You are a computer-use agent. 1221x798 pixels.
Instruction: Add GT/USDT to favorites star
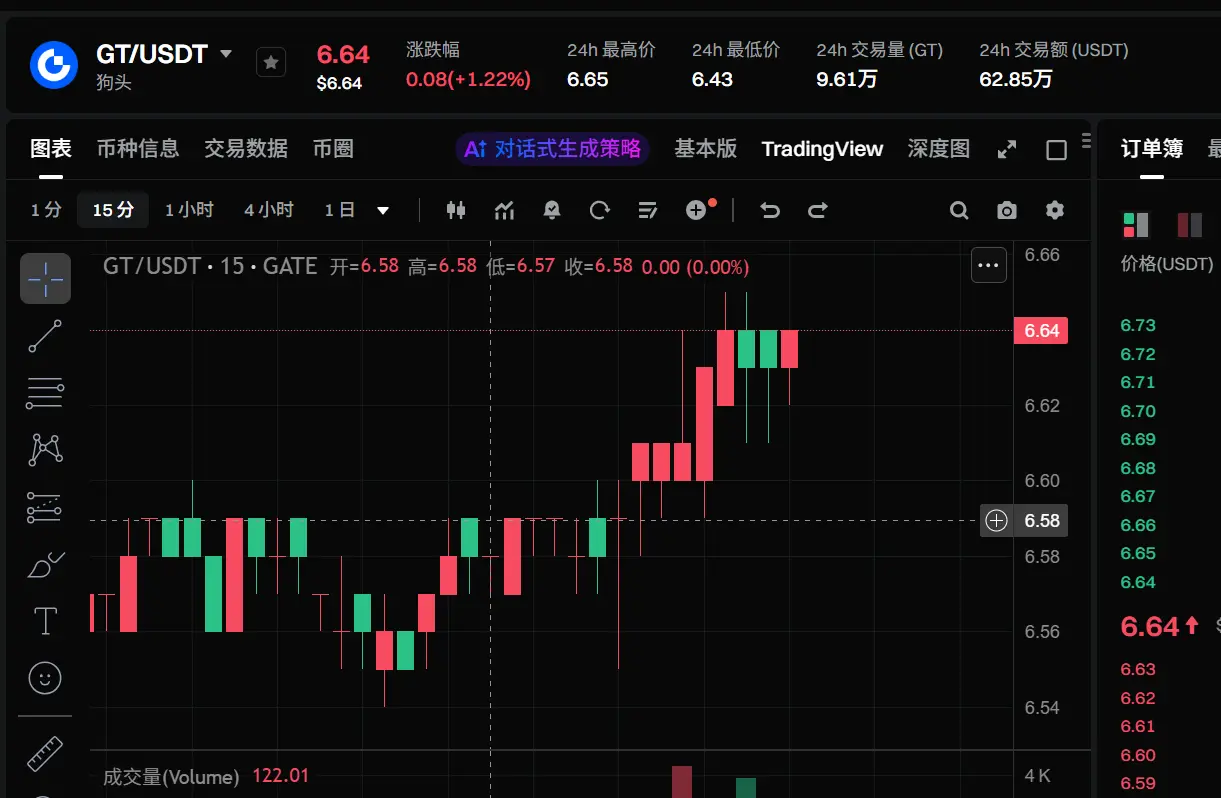271,63
